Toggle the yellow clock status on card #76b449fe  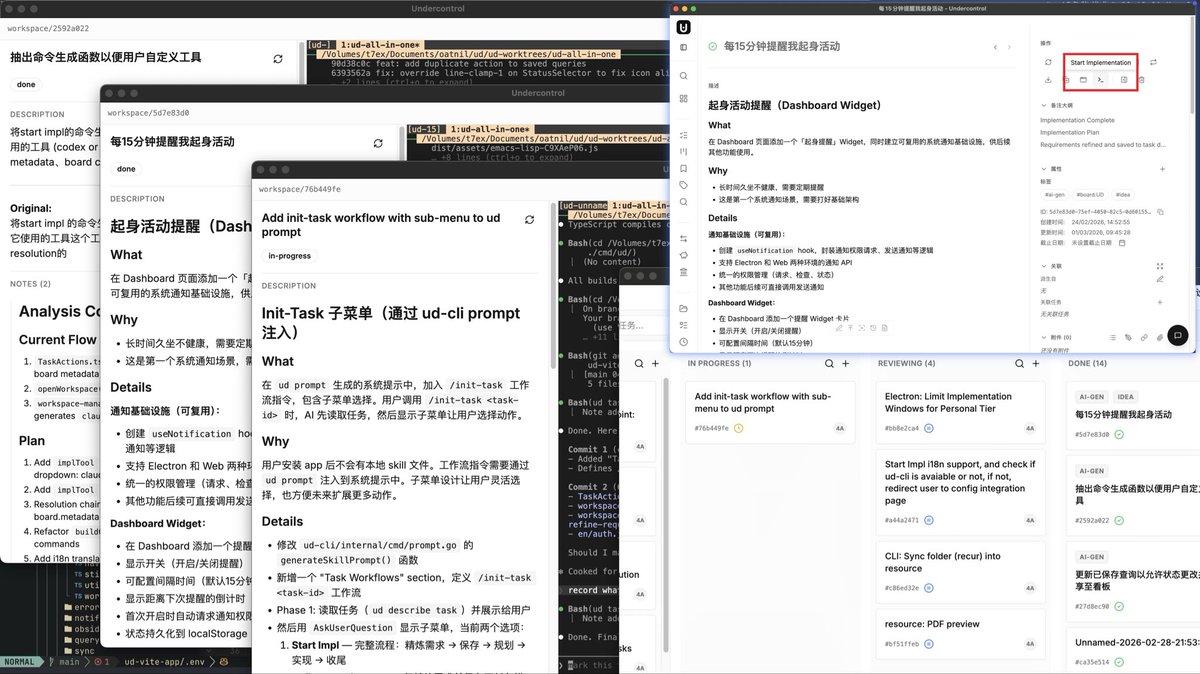pos(738,428)
